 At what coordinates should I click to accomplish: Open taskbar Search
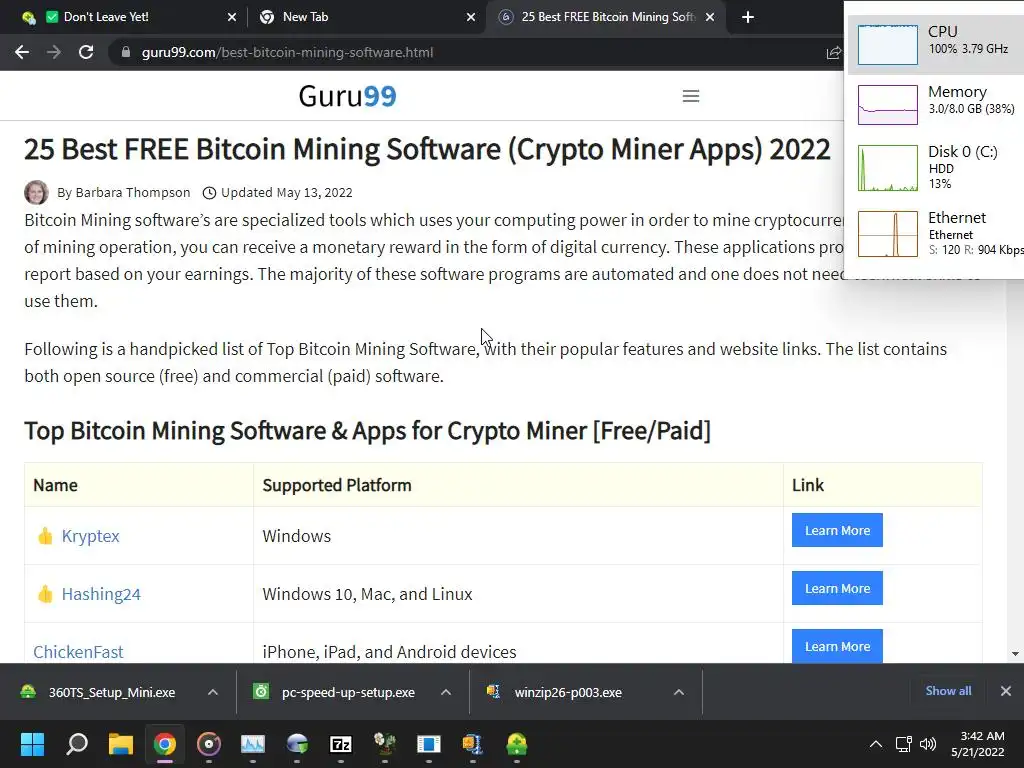click(x=77, y=744)
